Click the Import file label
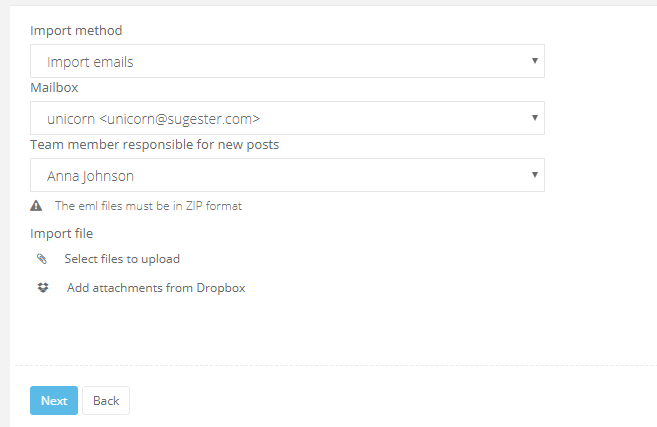657x427 pixels. (x=61, y=234)
